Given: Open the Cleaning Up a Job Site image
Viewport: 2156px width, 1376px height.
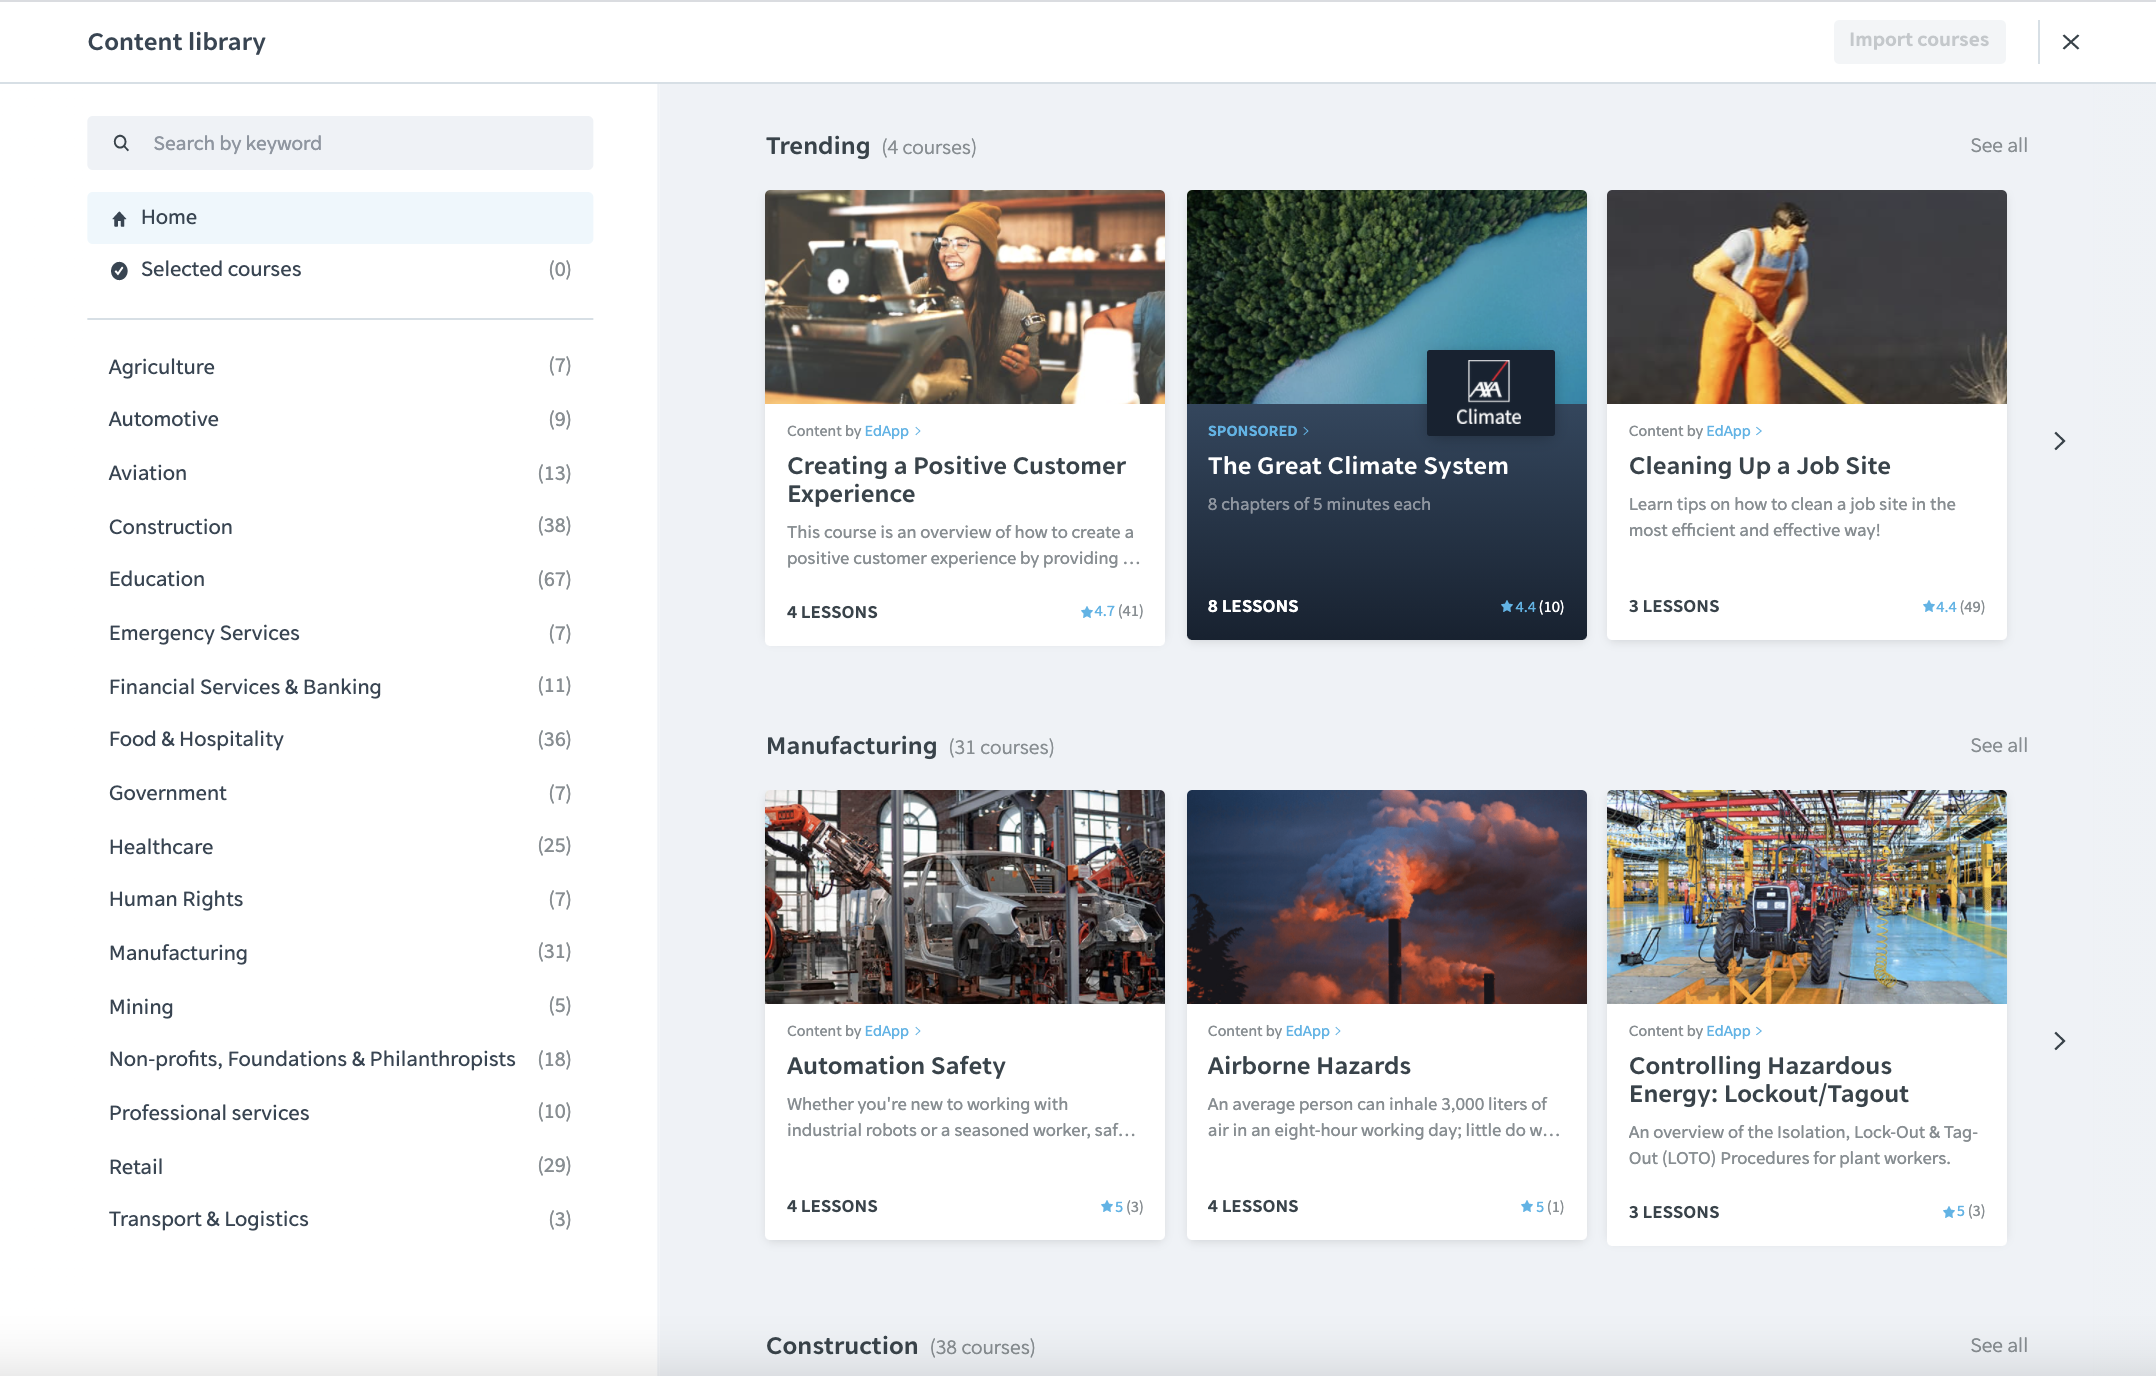Looking at the screenshot, I should 1807,297.
